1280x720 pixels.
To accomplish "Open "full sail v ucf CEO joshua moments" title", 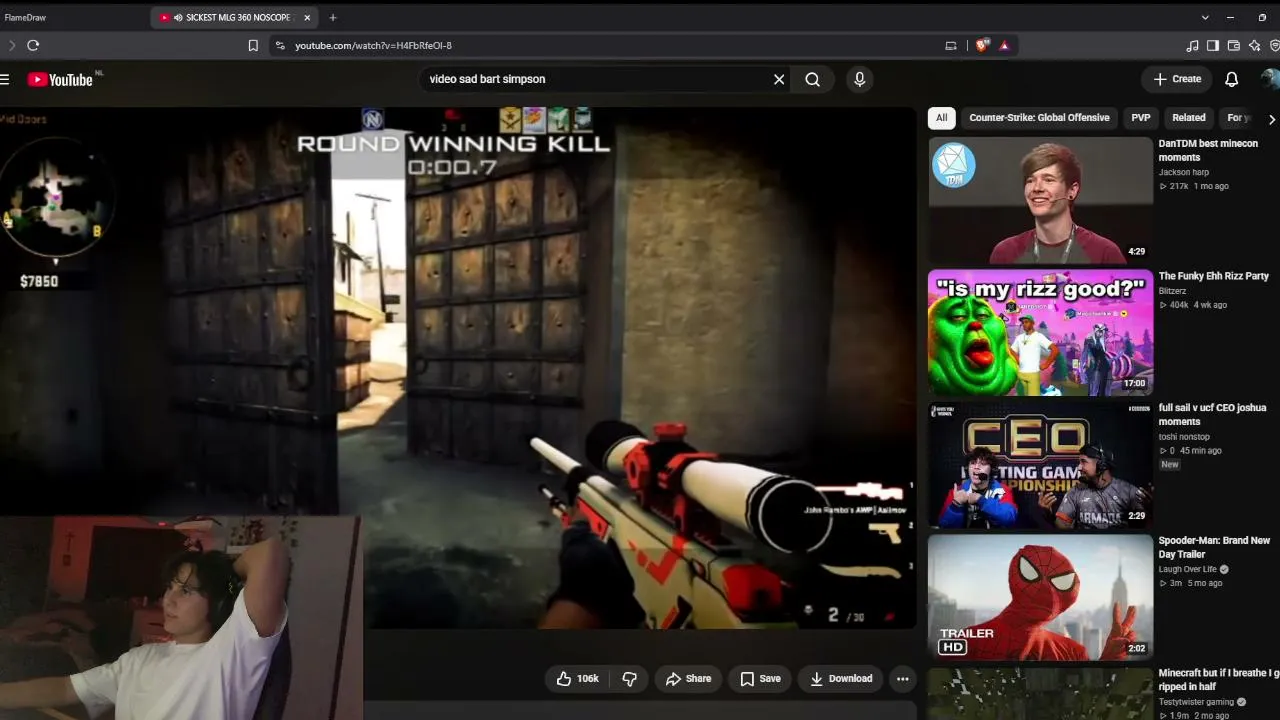I will point(1212,415).
